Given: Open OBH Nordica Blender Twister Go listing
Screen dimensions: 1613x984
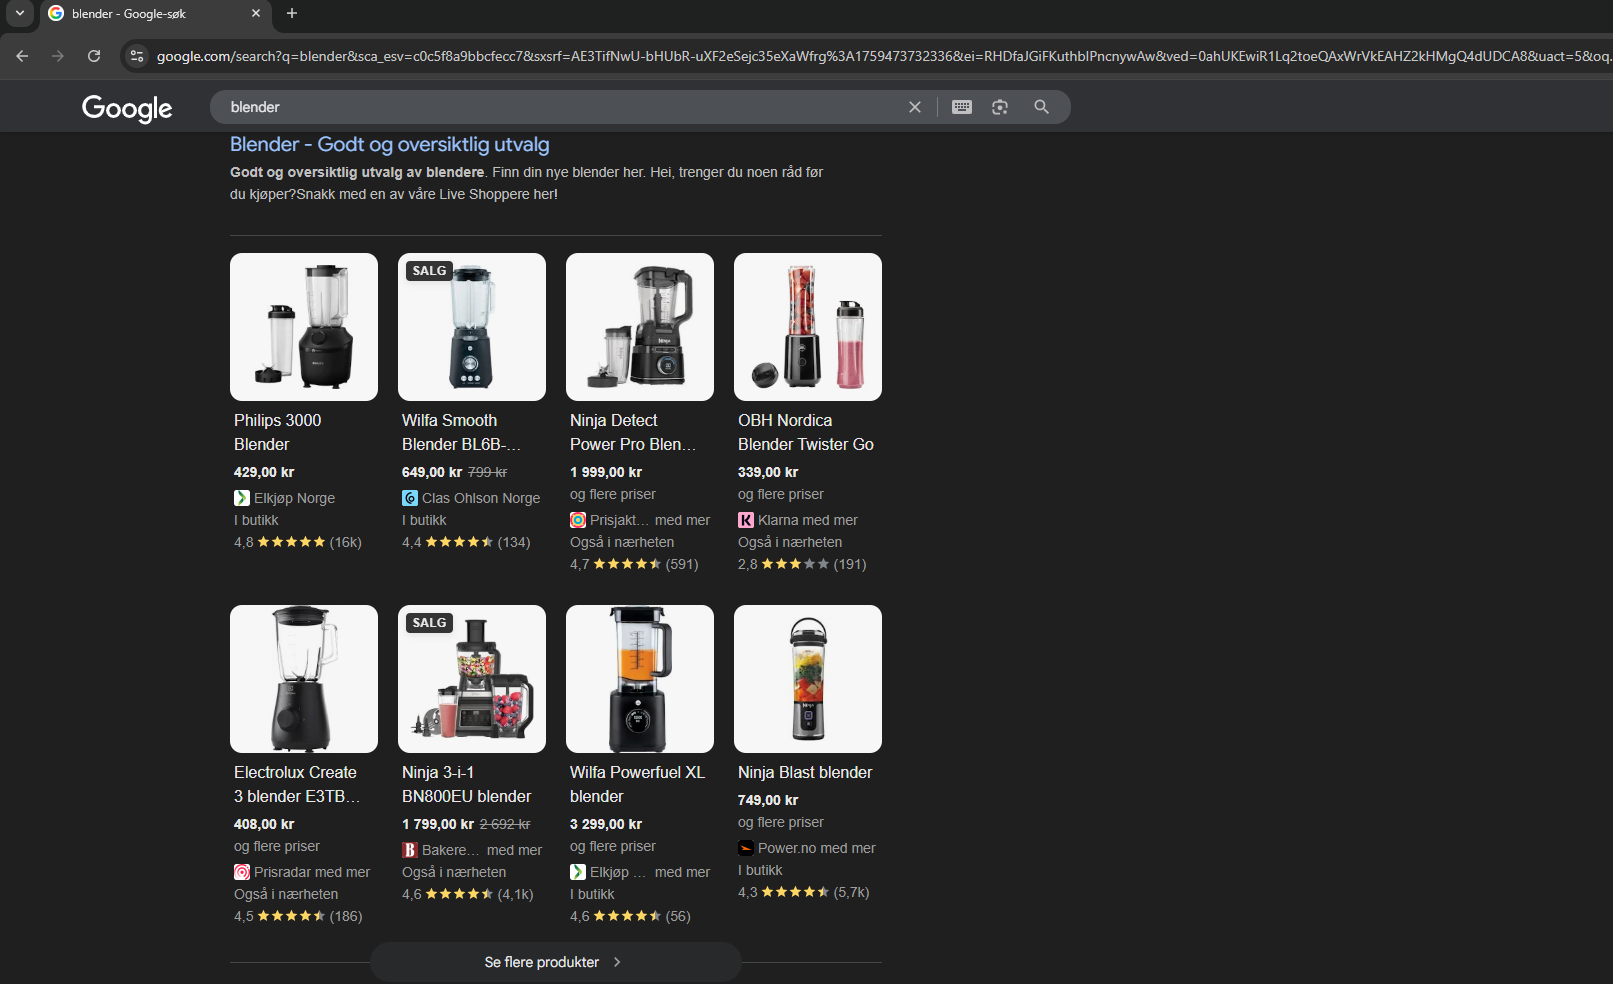Looking at the screenshot, I should click(805, 432).
